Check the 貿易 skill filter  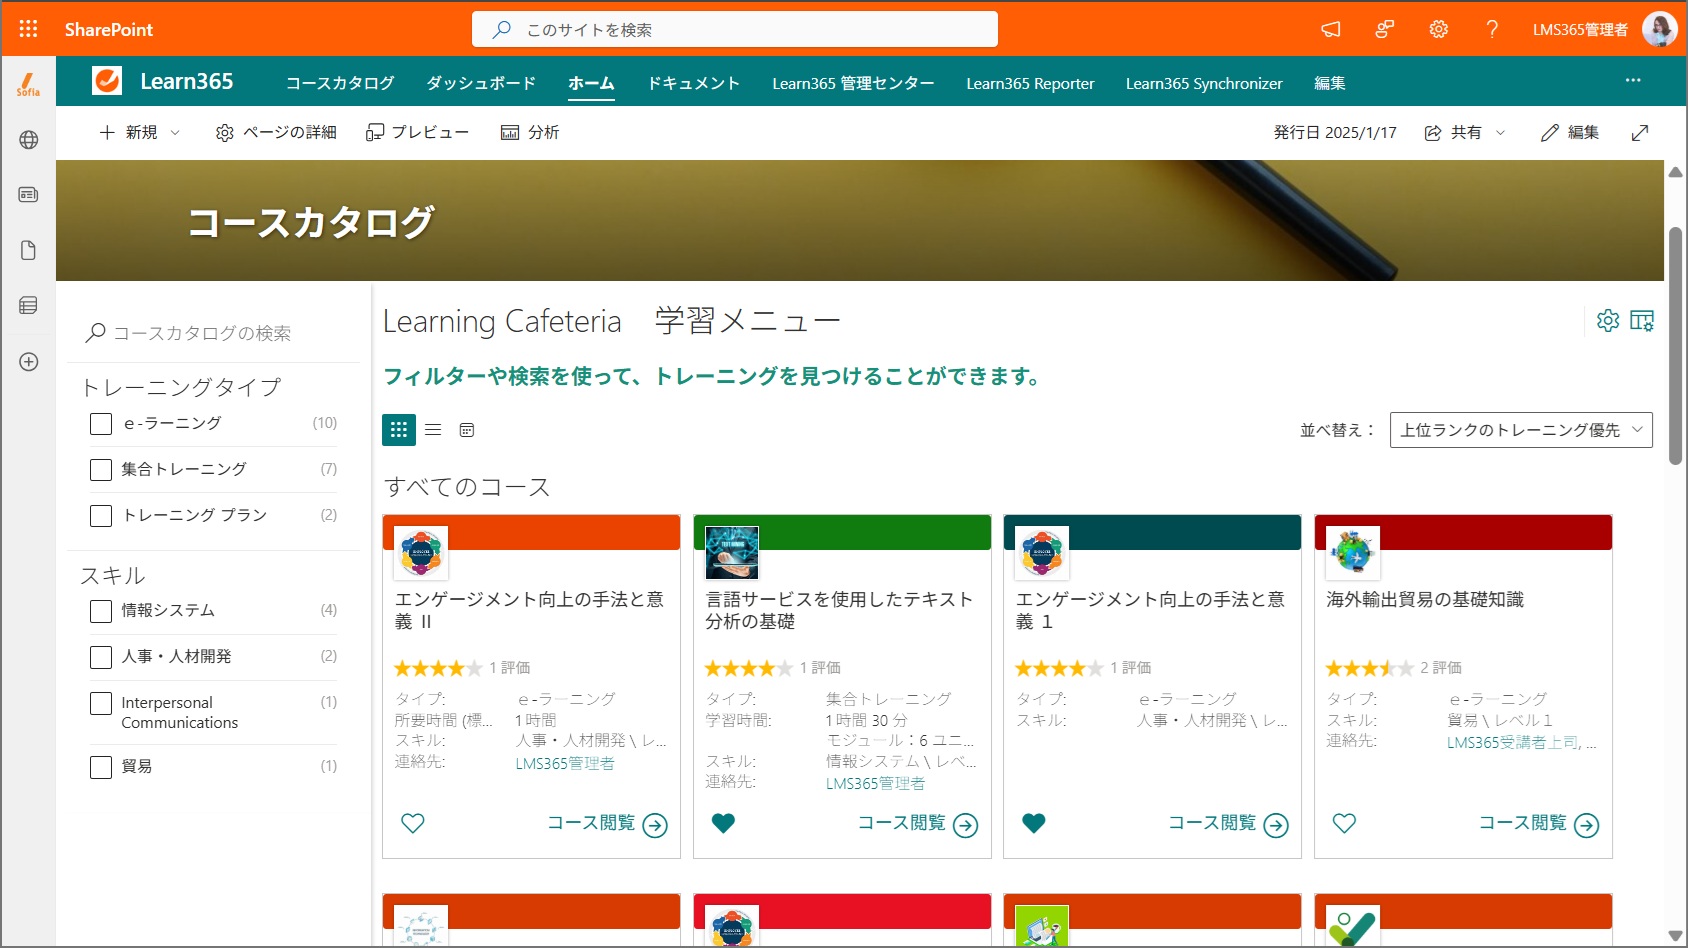pos(101,767)
